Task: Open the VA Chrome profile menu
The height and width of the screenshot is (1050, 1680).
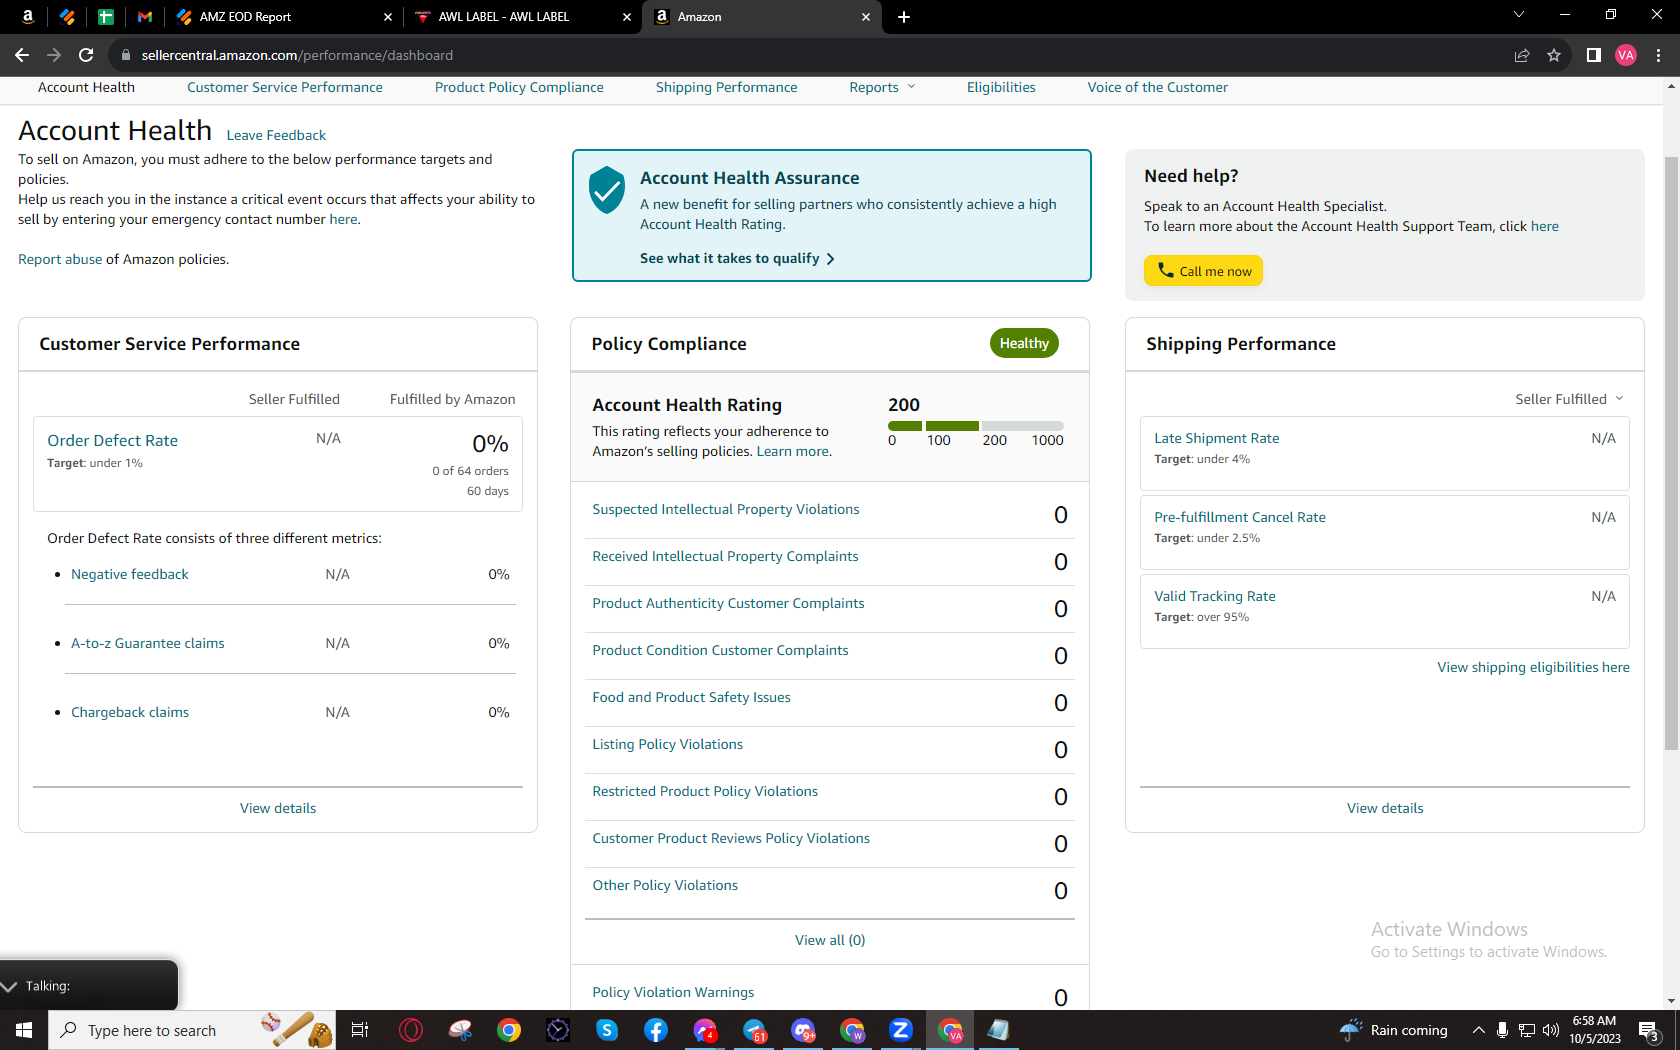Action: 1626,55
